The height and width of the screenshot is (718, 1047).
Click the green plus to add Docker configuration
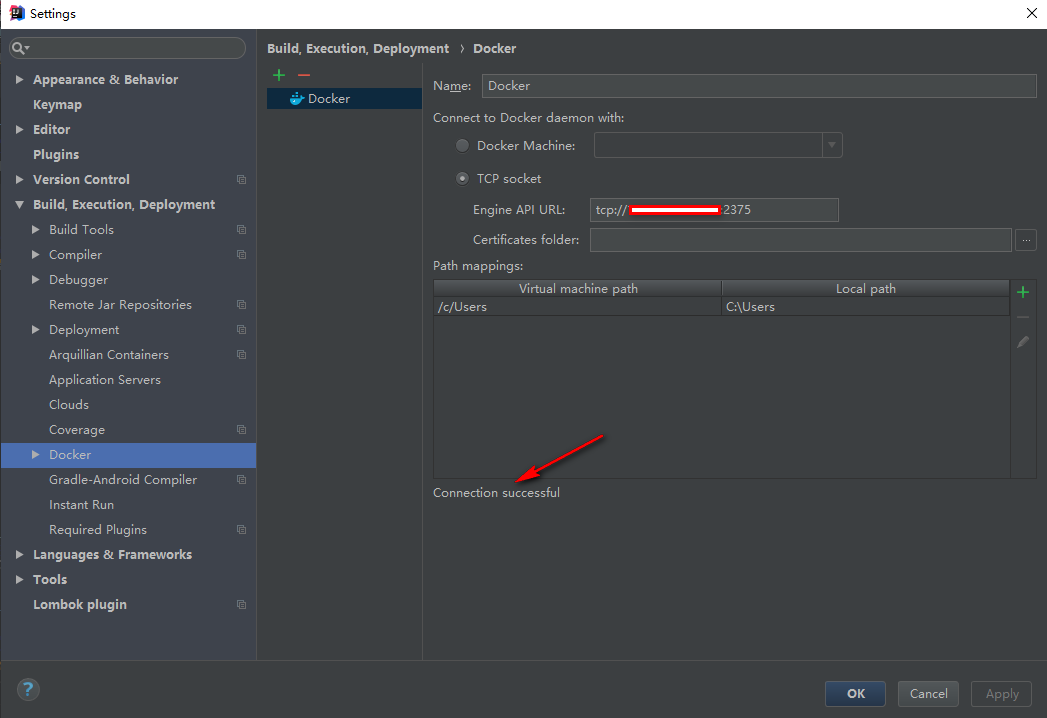(279, 75)
